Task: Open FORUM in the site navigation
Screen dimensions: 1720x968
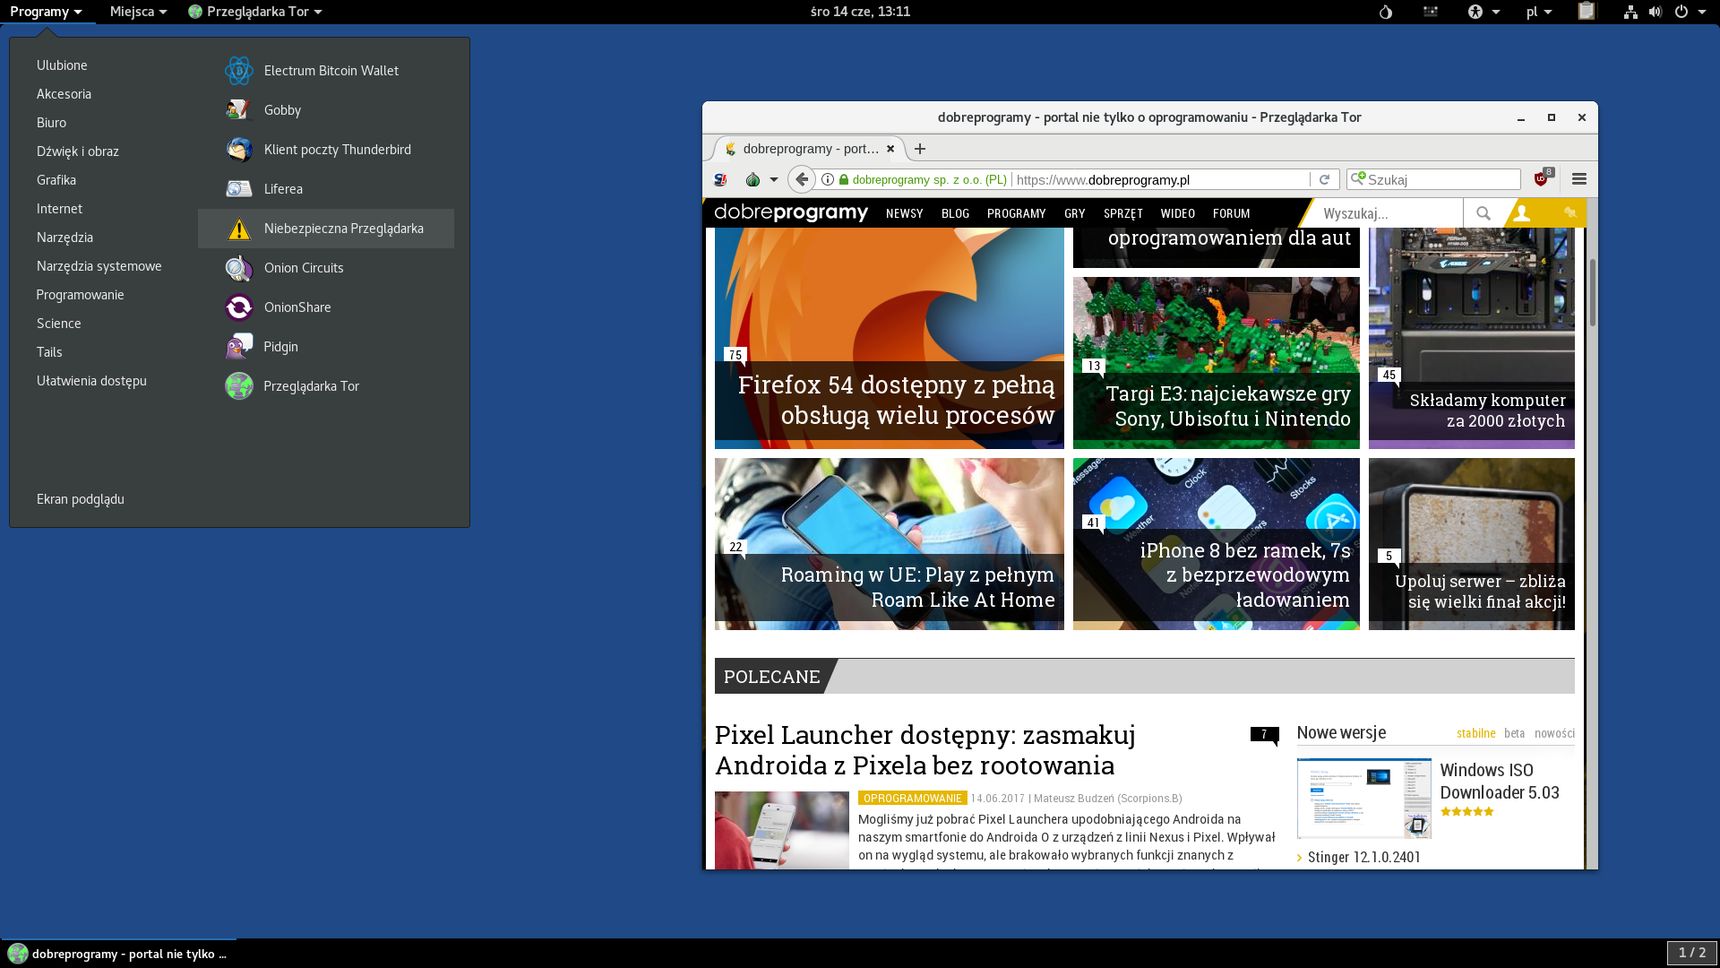Action: 1231,214
